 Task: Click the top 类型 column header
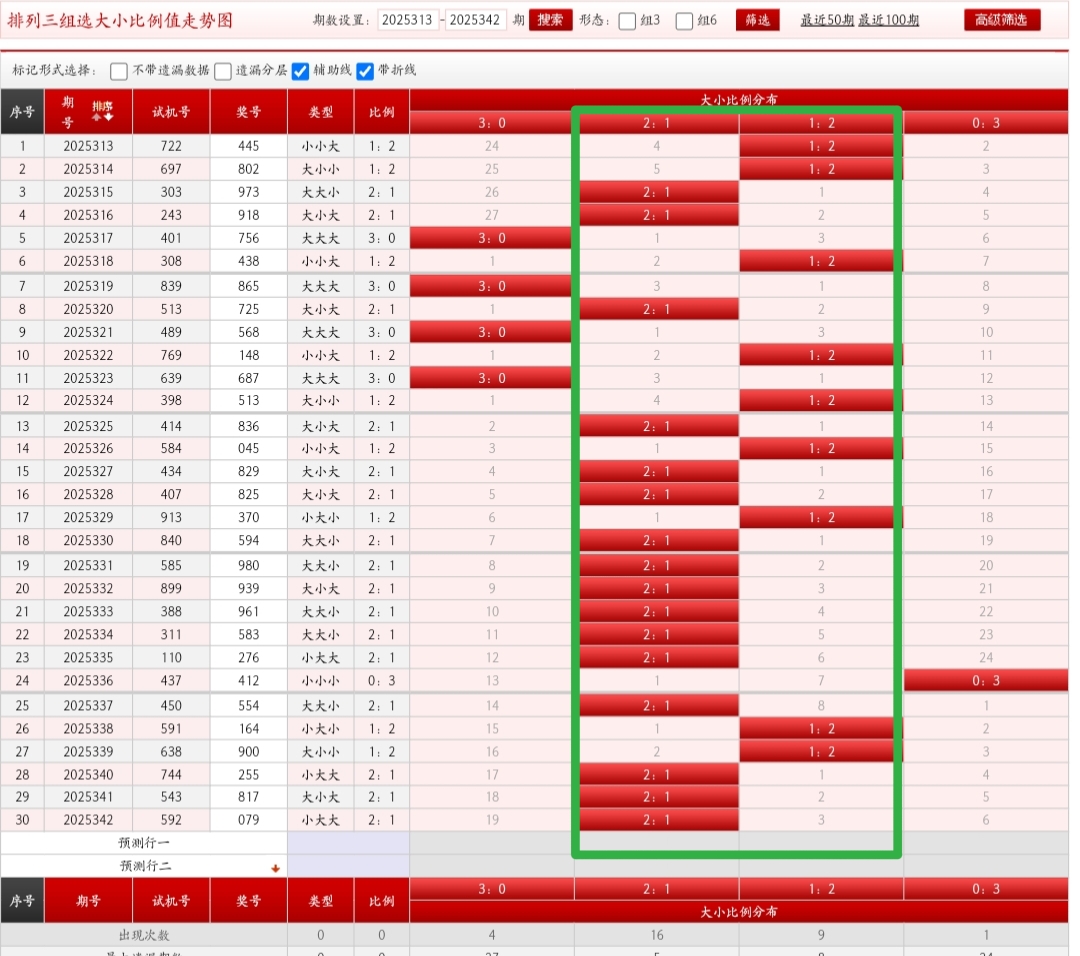click(x=320, y=112)
